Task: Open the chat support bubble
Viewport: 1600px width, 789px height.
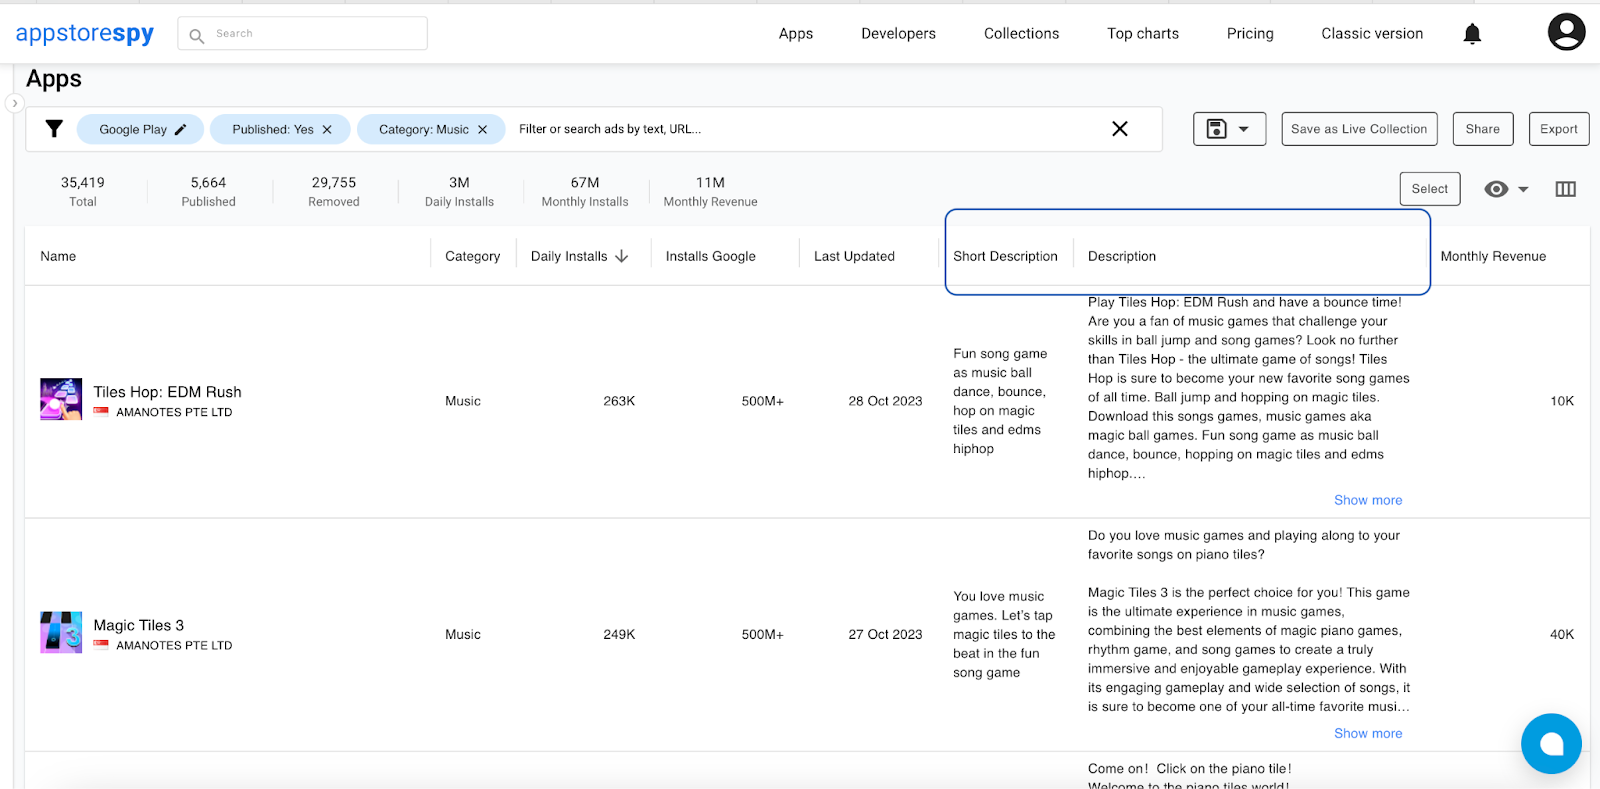Action: (1551, 743)
